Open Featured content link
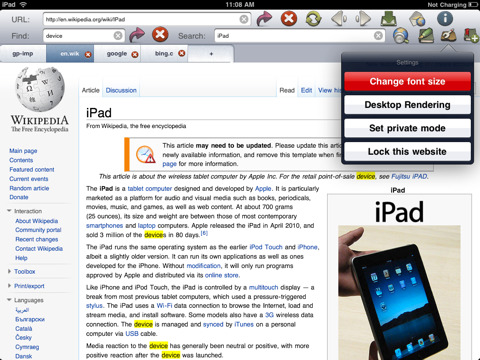The height and width of the screenshot is (360, 480). [32, 169]
